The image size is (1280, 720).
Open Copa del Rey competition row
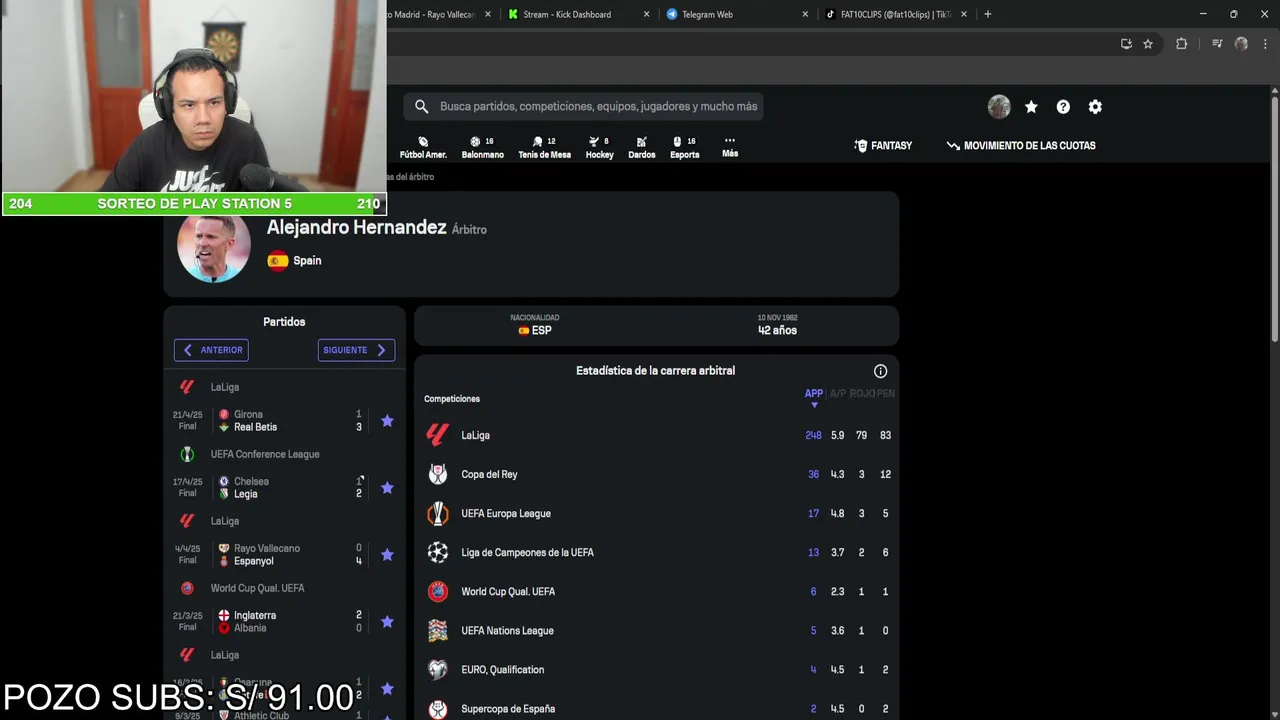coord(656,474)
